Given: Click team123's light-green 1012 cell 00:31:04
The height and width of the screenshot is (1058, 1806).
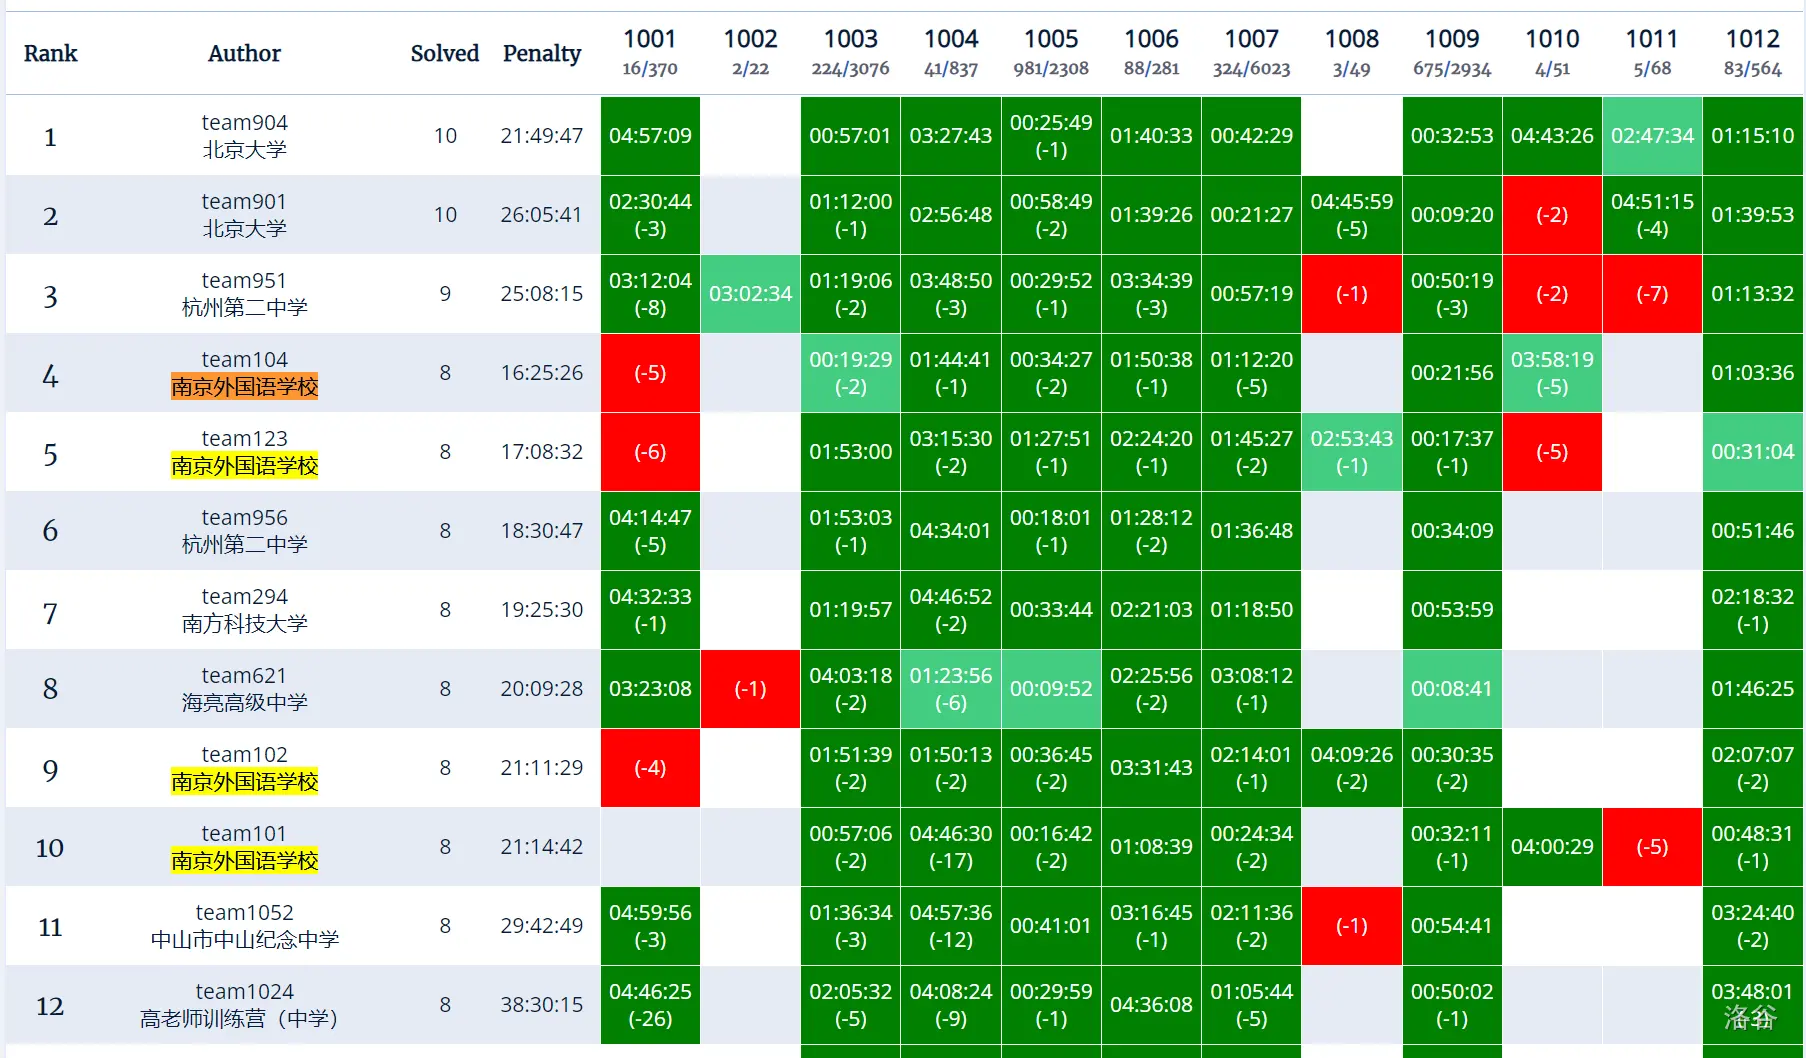Looking at the screenshot, I should tap(1753, 452).
